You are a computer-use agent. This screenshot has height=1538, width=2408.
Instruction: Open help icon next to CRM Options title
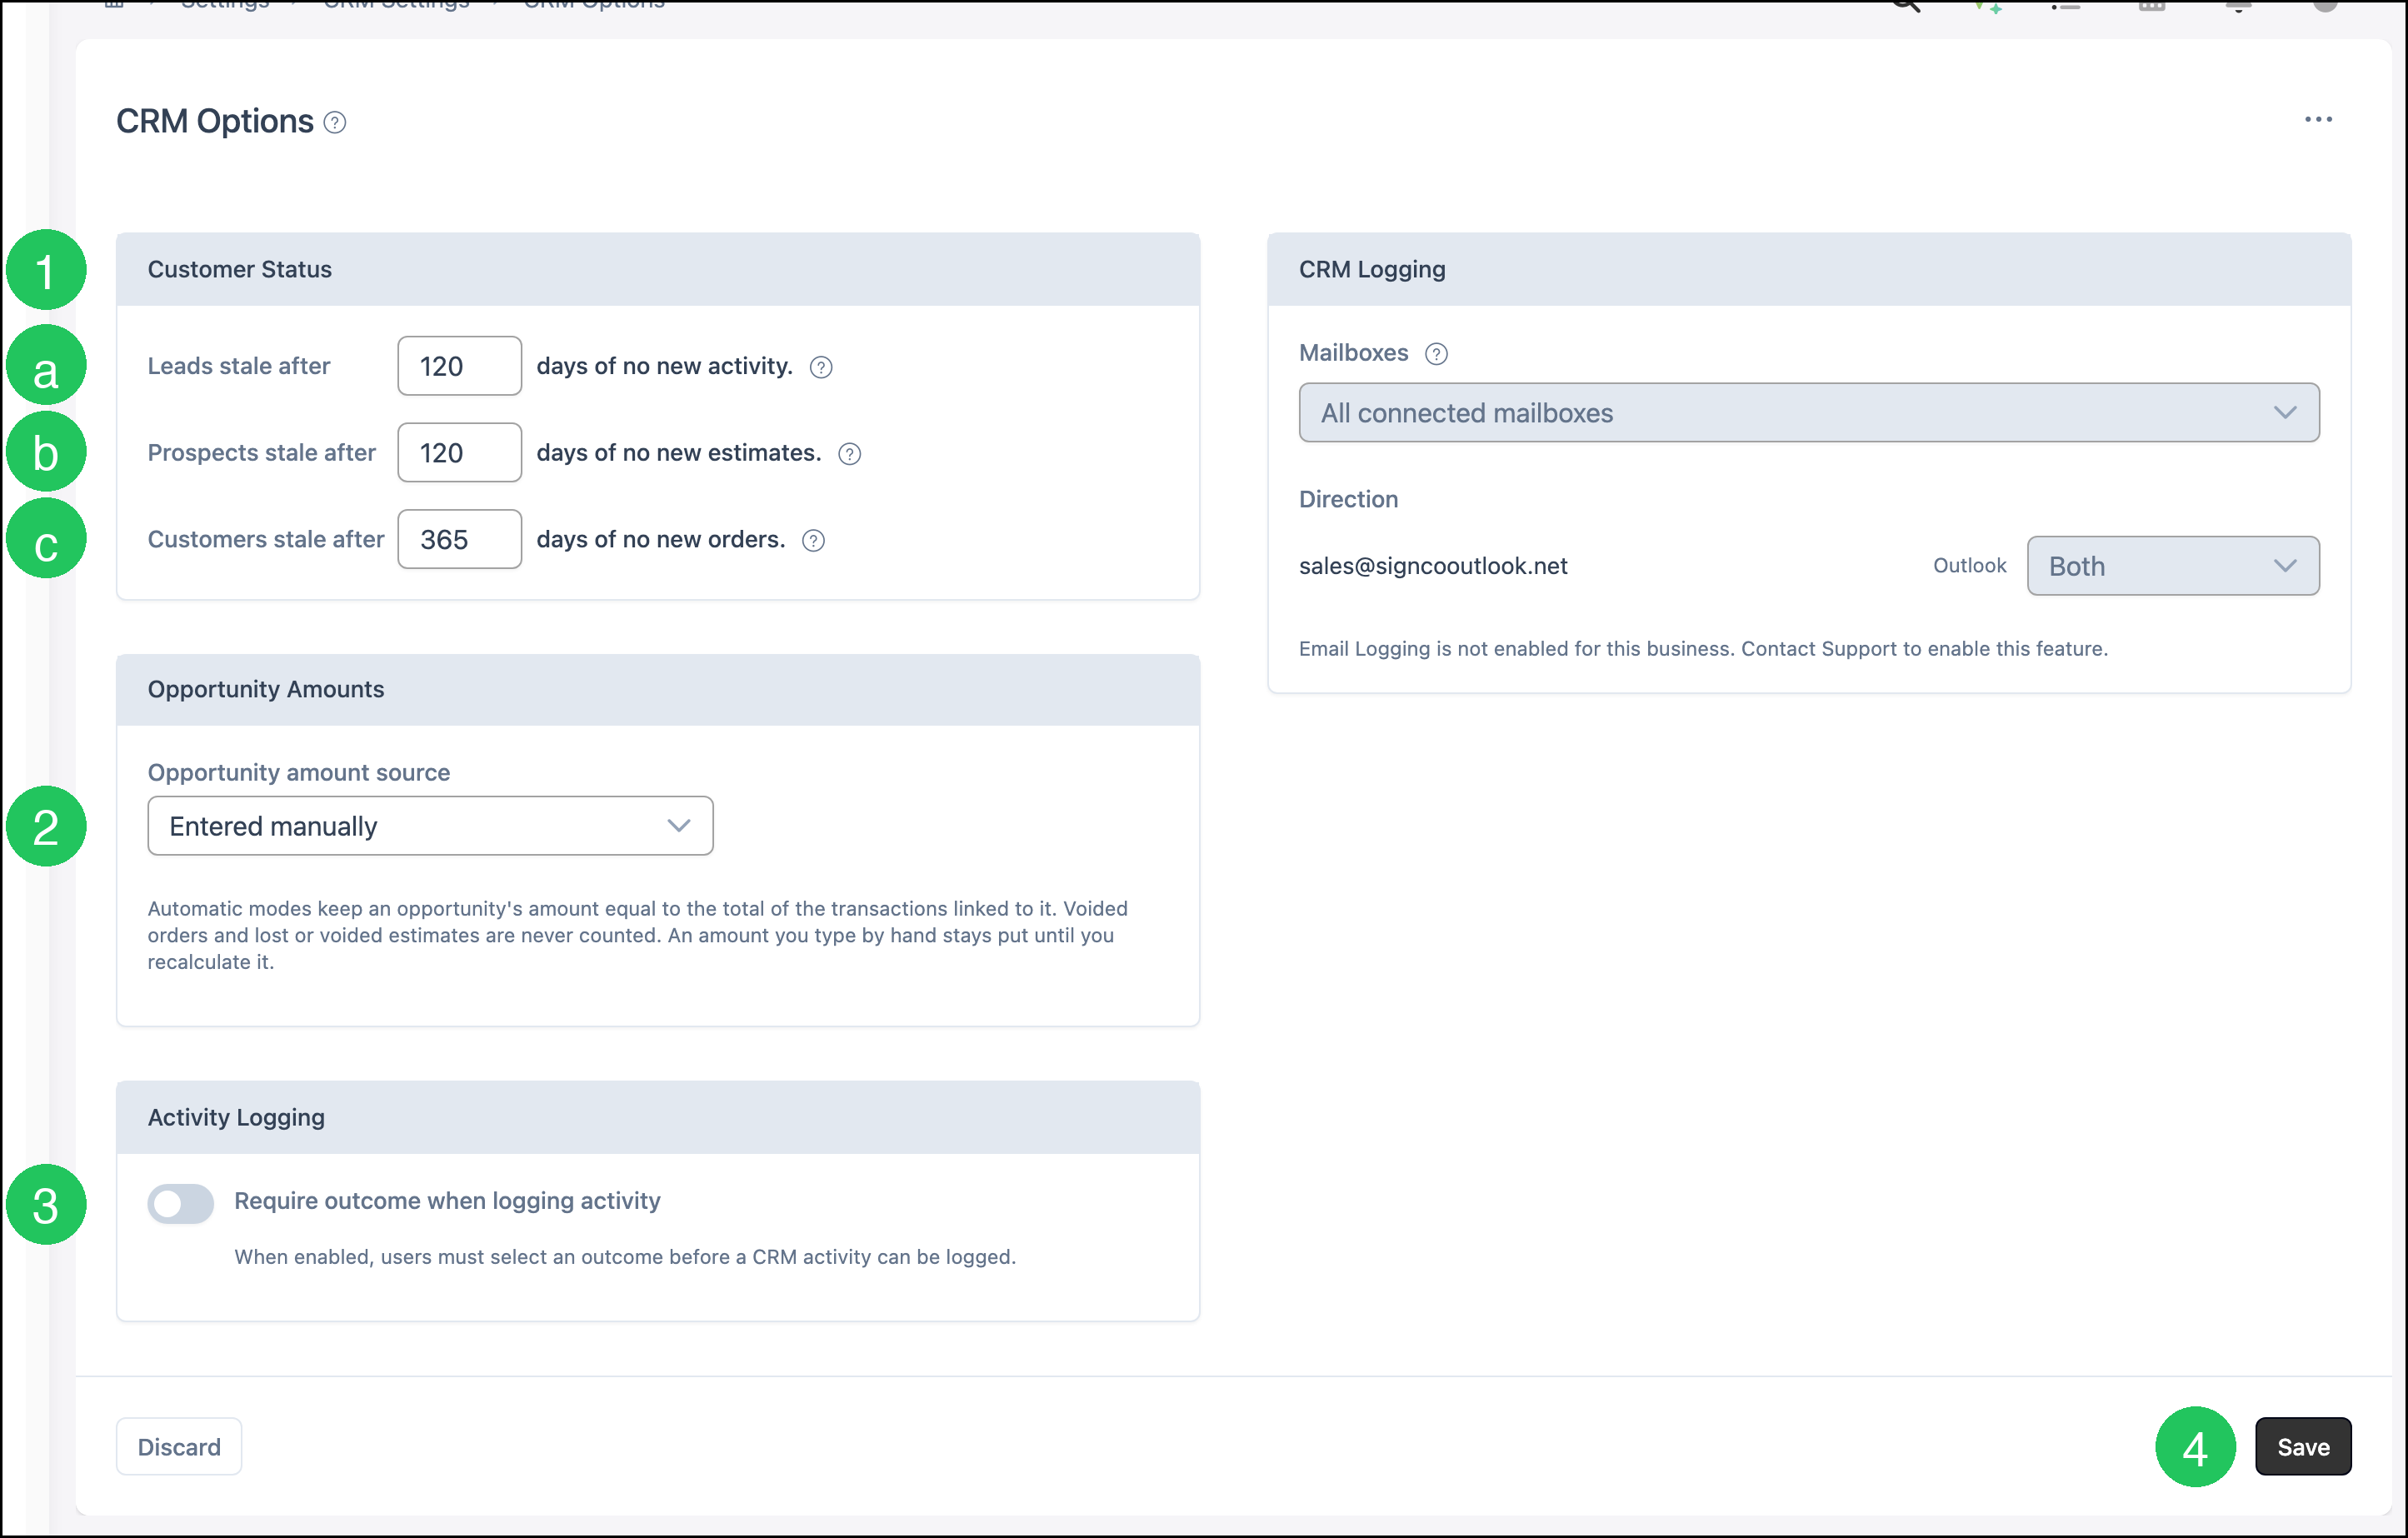335,123
